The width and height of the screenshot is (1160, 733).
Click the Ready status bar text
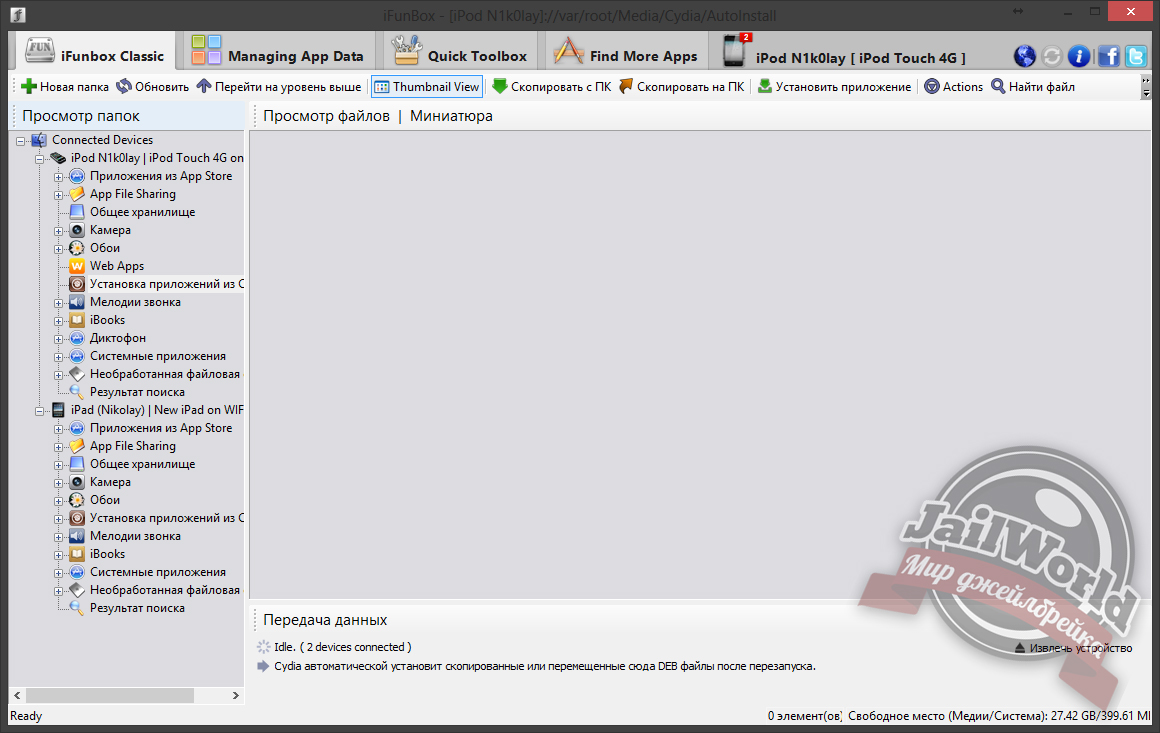pyautogui.click(x=26, y=716)
